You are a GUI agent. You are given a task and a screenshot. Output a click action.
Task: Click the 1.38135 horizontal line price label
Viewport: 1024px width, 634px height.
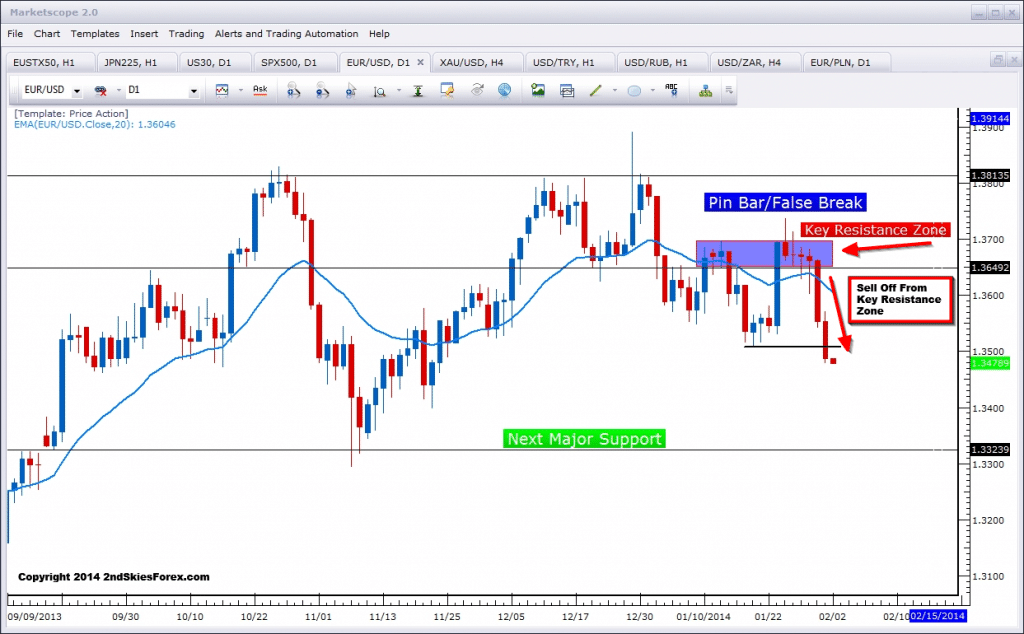tap(990, 176)
